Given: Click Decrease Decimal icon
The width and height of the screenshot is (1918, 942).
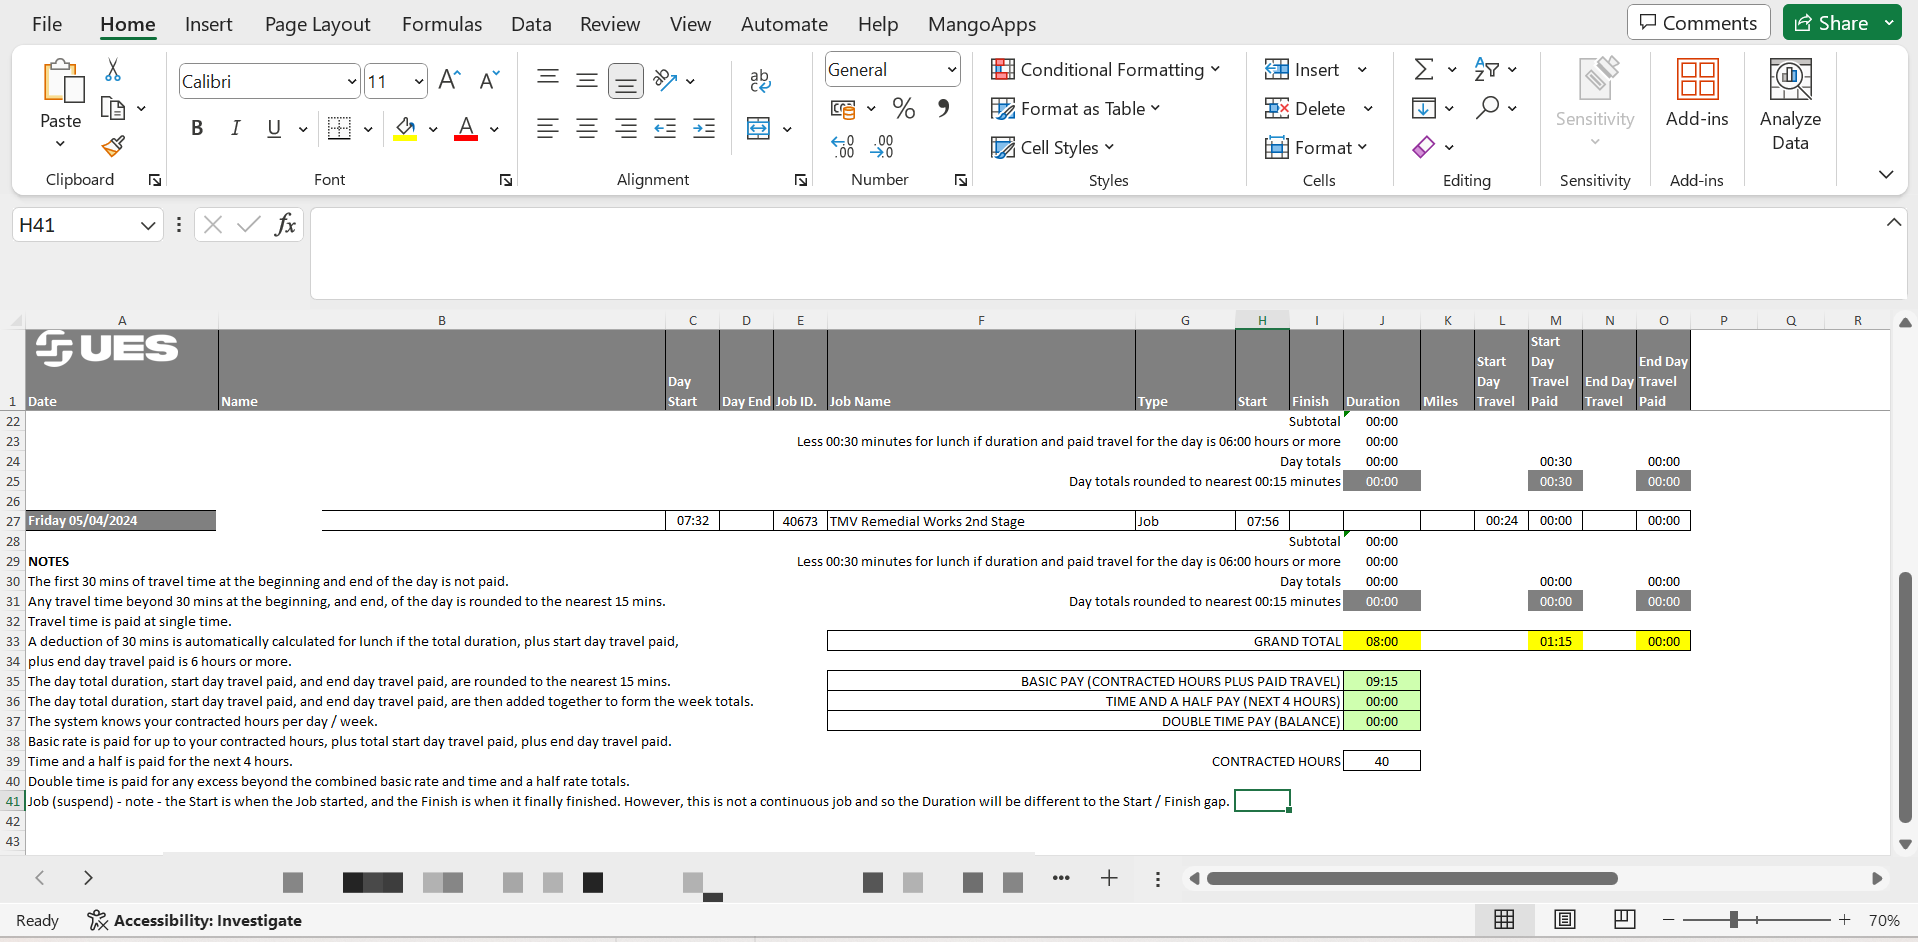Looking at the screenshot, I should pyautogui.click(x=882, y=148).
